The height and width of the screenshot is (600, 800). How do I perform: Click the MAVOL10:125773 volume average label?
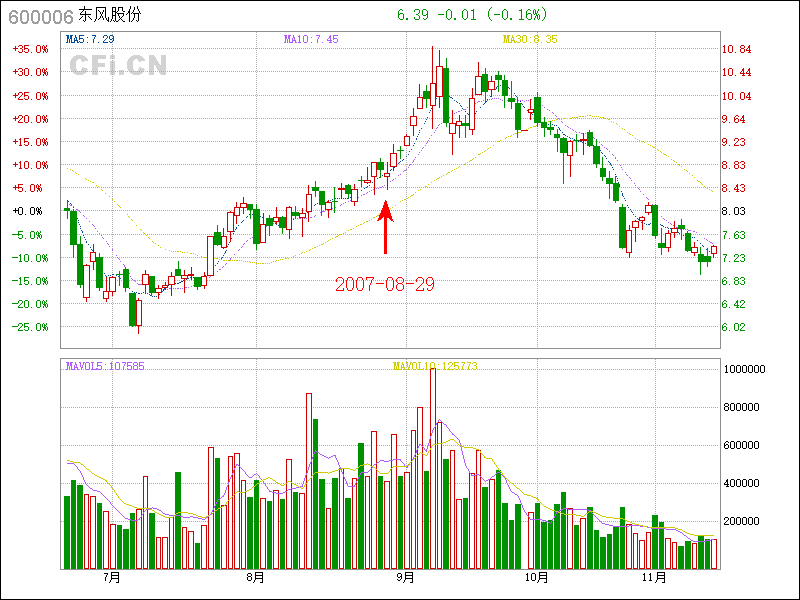(435, 366)
